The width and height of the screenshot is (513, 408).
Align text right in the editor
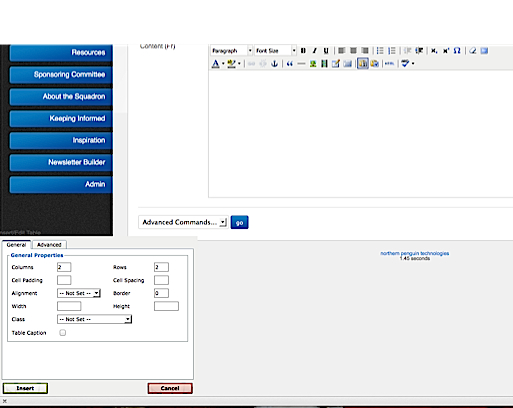(x=365, y=51)
